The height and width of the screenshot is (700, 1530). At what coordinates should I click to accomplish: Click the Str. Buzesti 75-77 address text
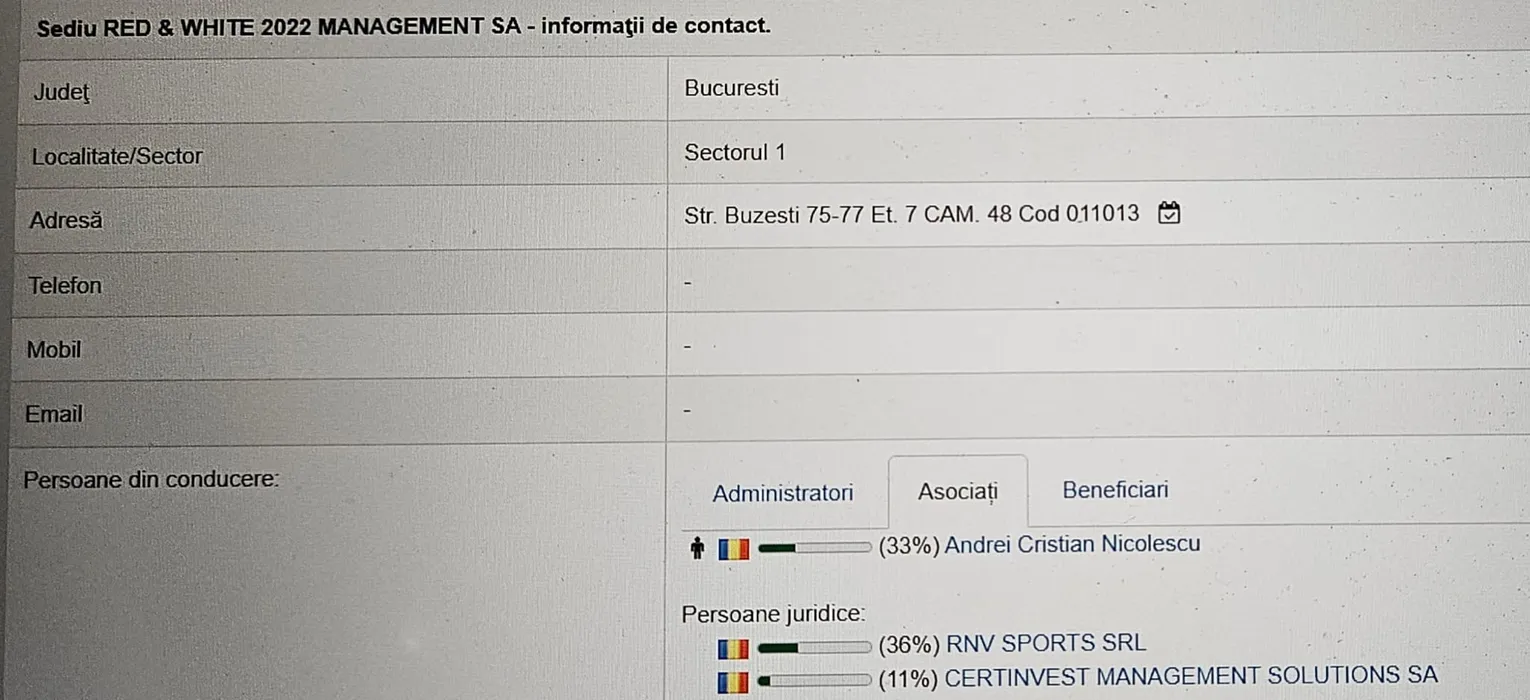[x=911, y=214]
